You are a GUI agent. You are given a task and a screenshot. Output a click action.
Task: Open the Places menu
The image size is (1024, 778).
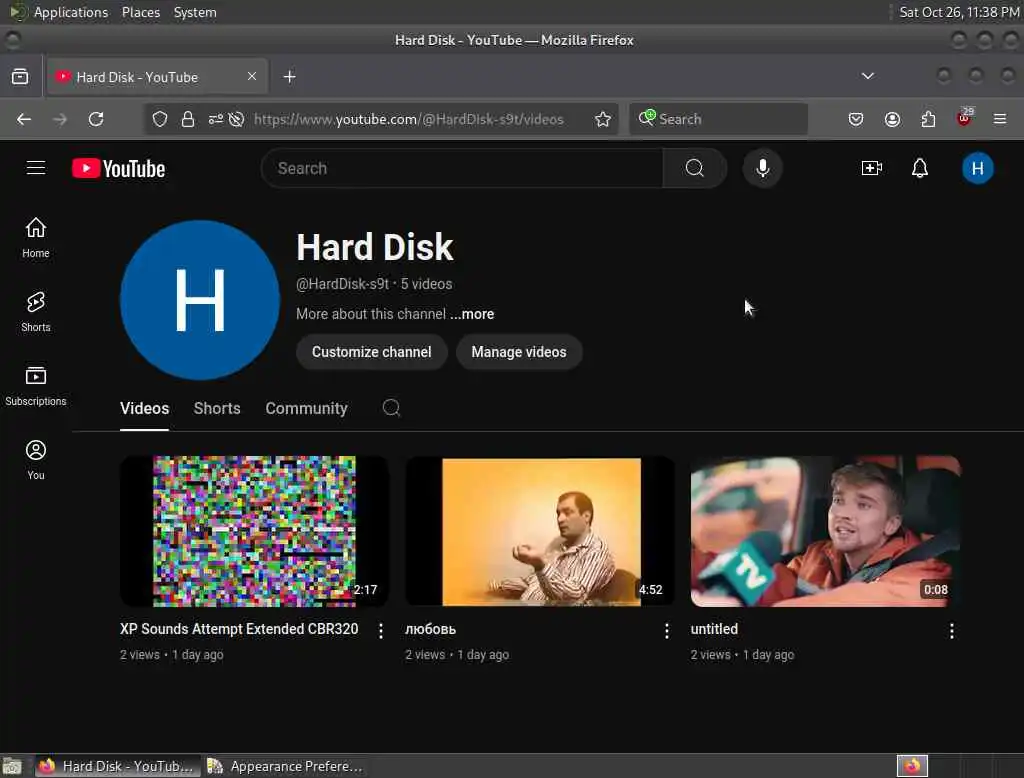coord(141,12)
